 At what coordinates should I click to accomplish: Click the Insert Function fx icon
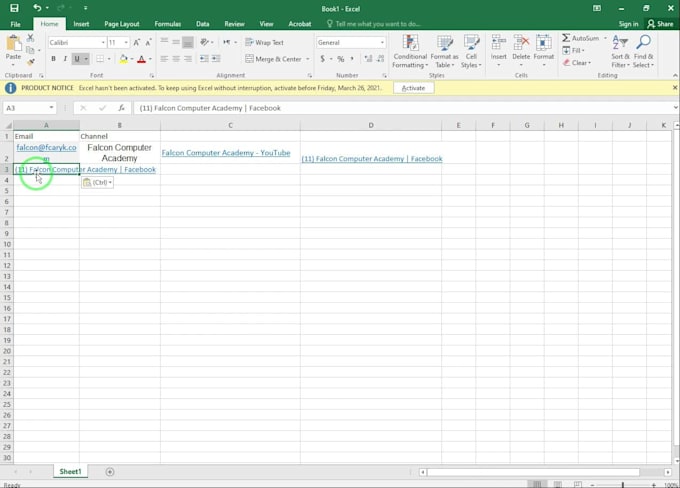click(x=121, y=108)
